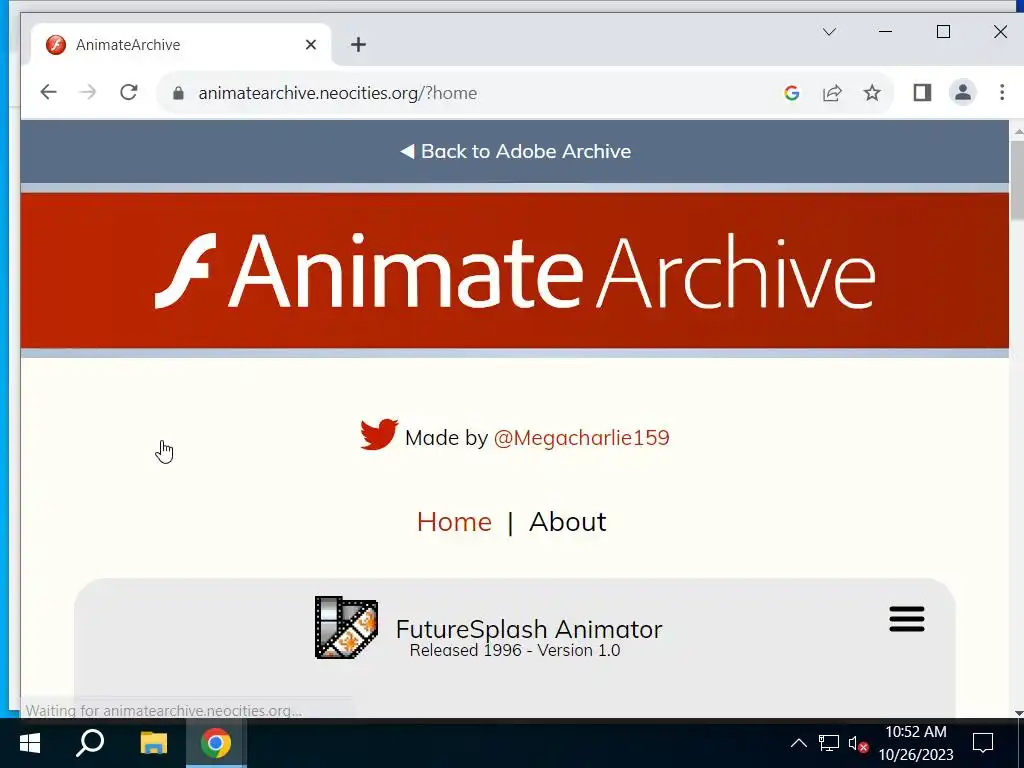Close the AnimateArchive tab
This screenshot has width=1024, height=768.
pyautogui.click(x=311, y=44)
